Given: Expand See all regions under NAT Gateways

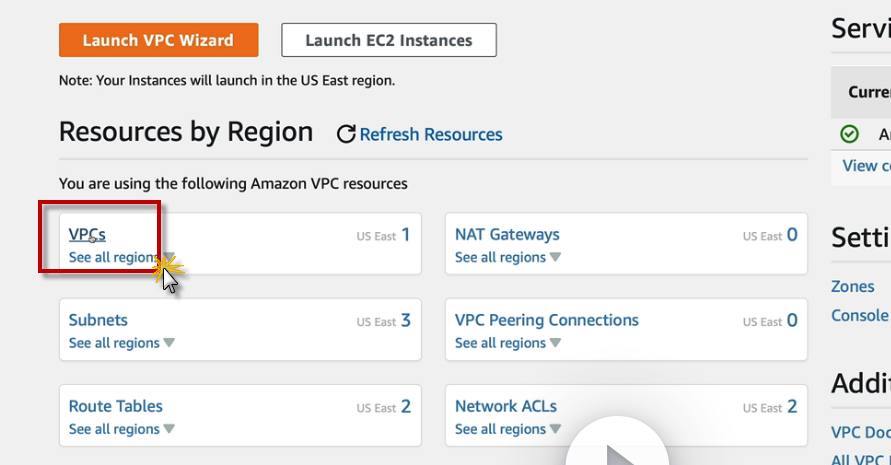Looking at the screenshot, I should coord(507,258).
